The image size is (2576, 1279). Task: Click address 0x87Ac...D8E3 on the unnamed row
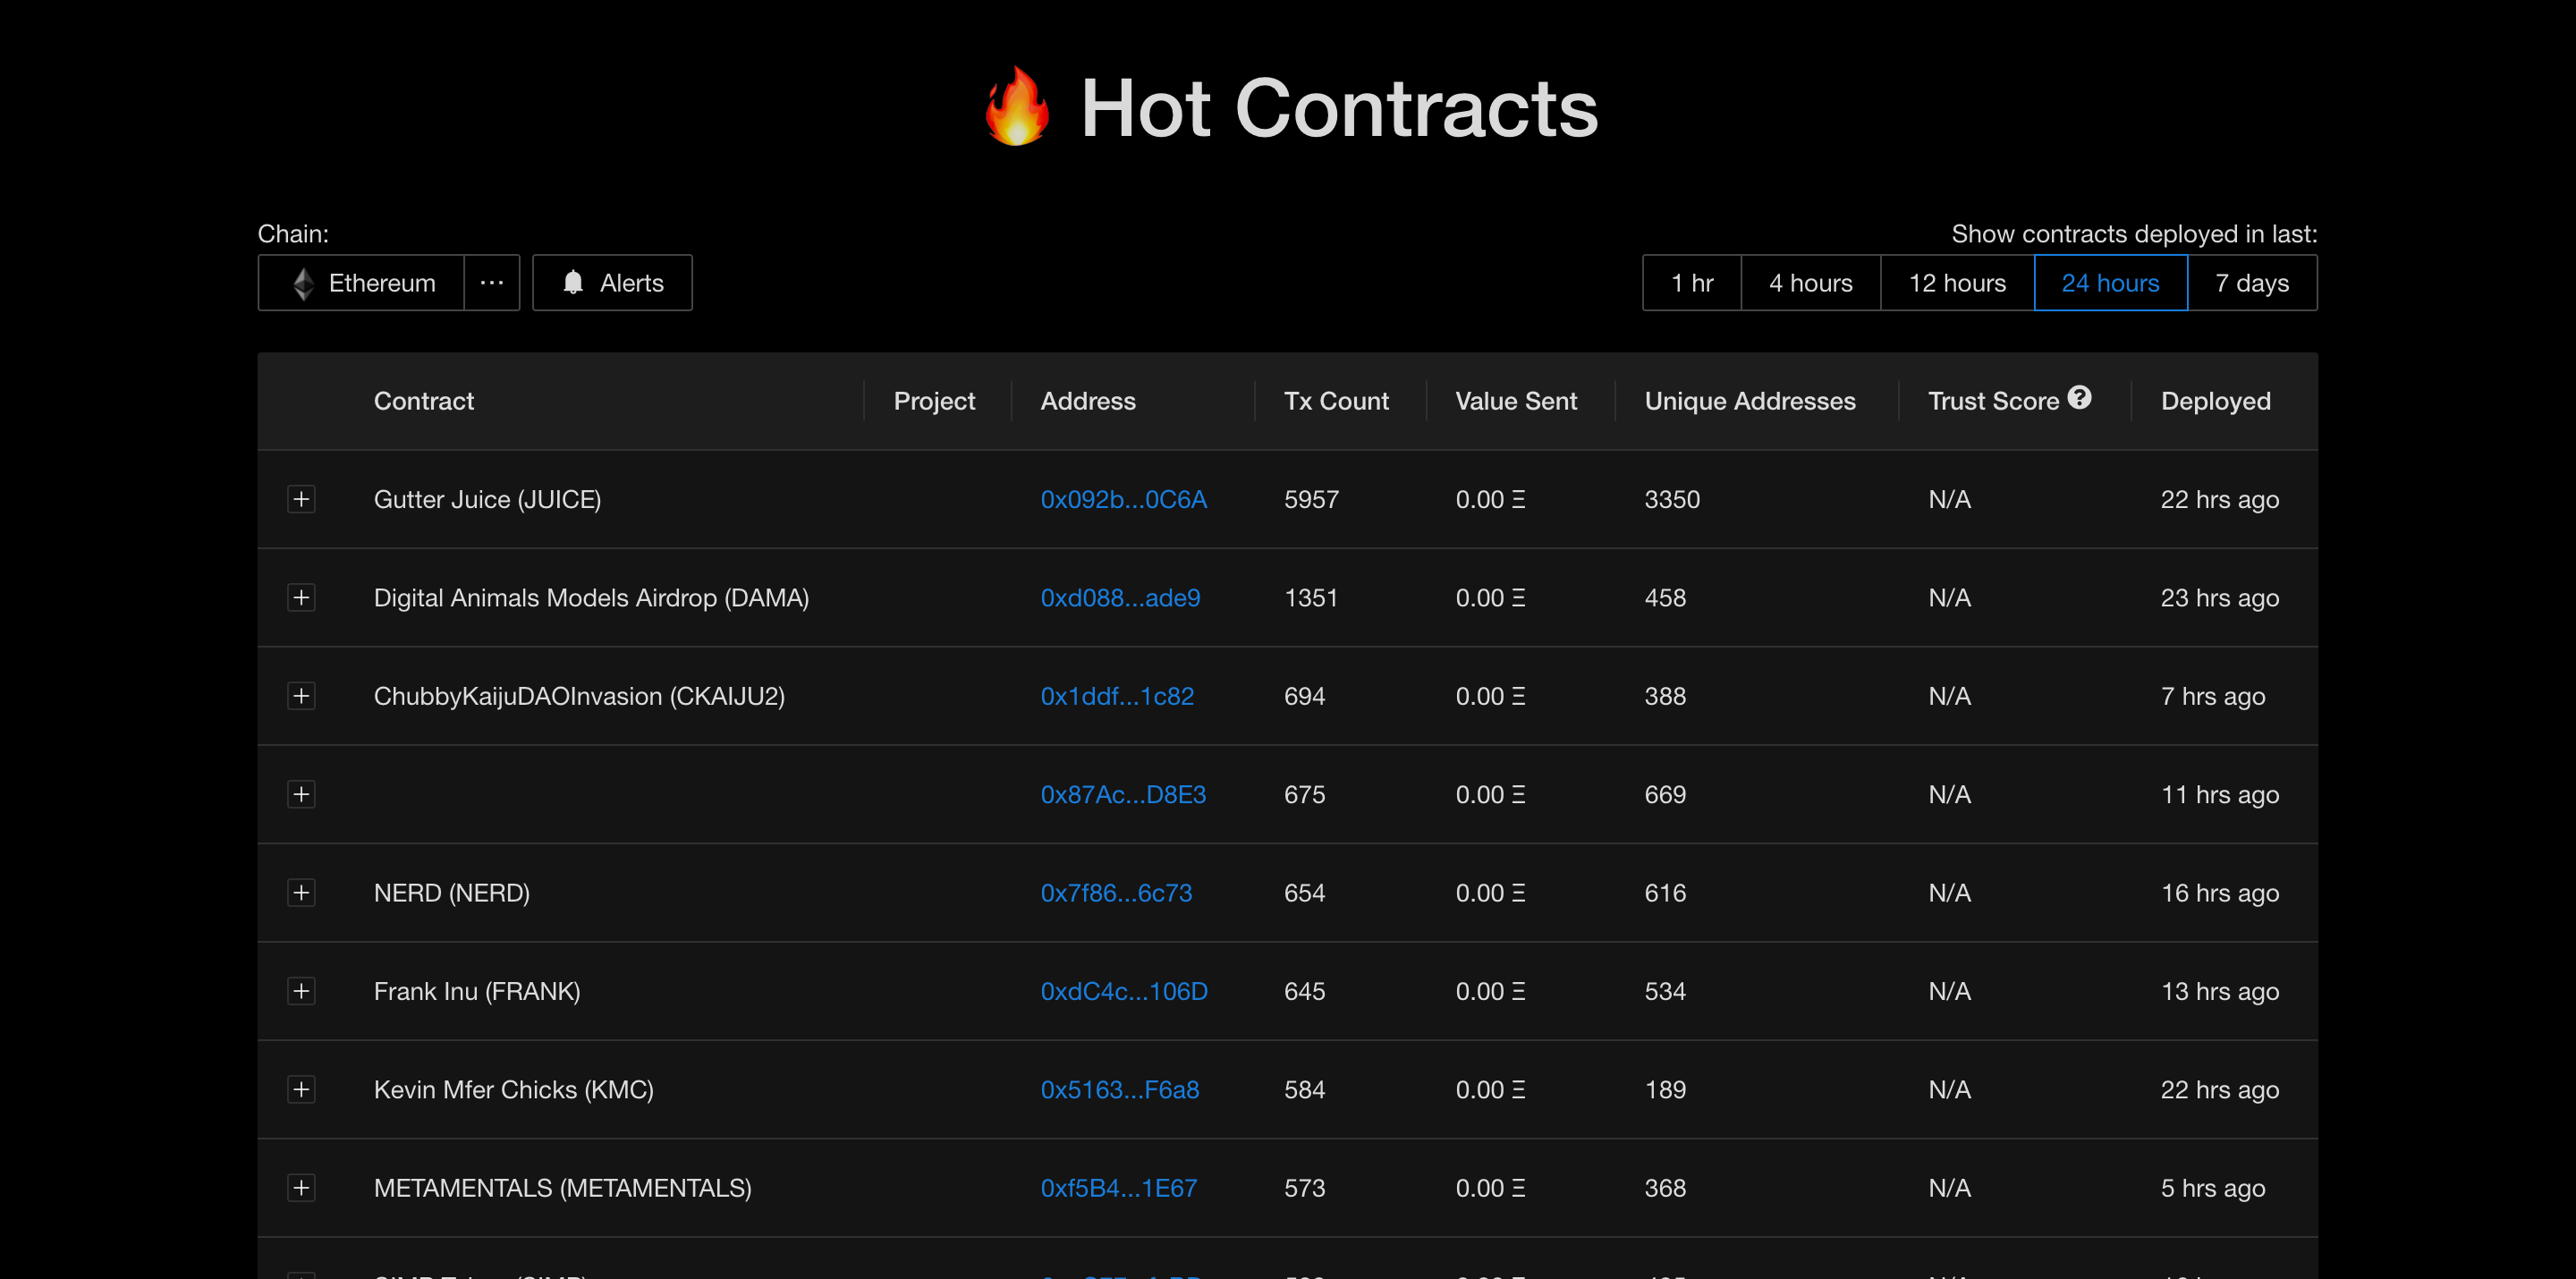coord(1123,794)
